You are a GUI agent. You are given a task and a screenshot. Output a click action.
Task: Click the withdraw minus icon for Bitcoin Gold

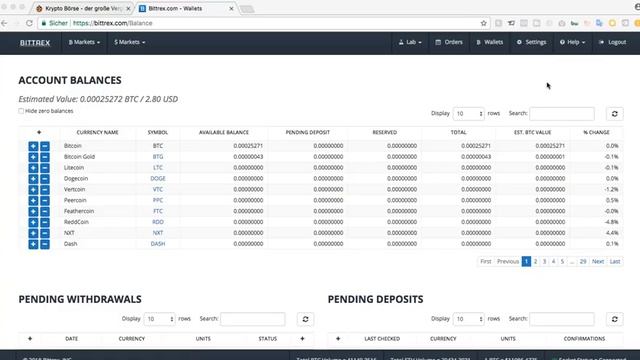click(45, 157)
